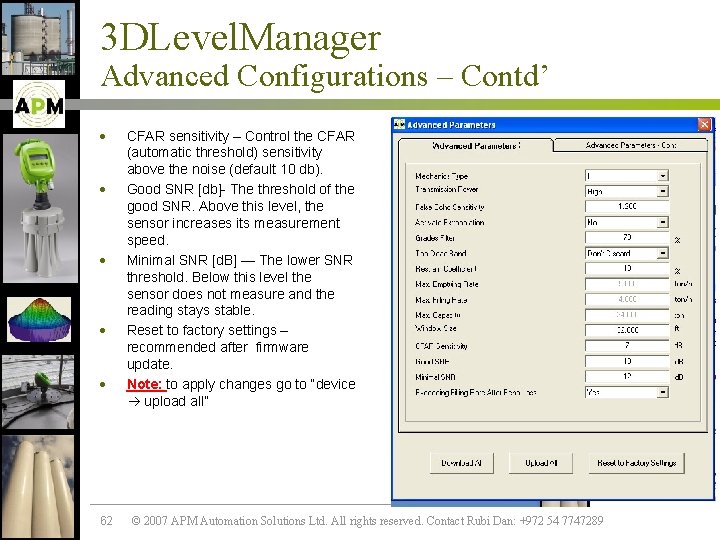Click Reset to Factory Settings button

[636, 463]
